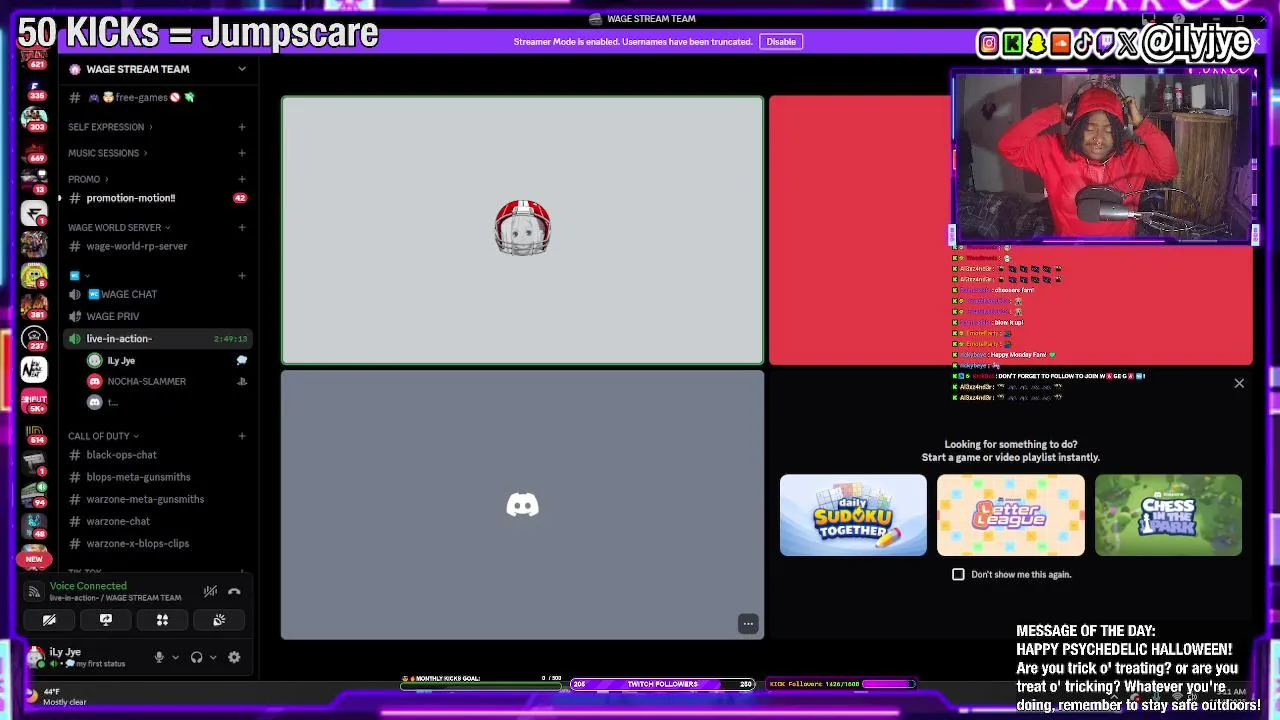1280x720 pixels.
Task: Turn on the camera in the voice panel
Action: click(x=49, y=620)
